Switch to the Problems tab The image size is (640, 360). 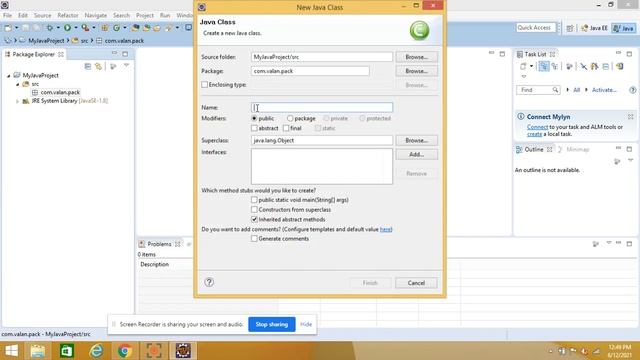coord(159,244)
